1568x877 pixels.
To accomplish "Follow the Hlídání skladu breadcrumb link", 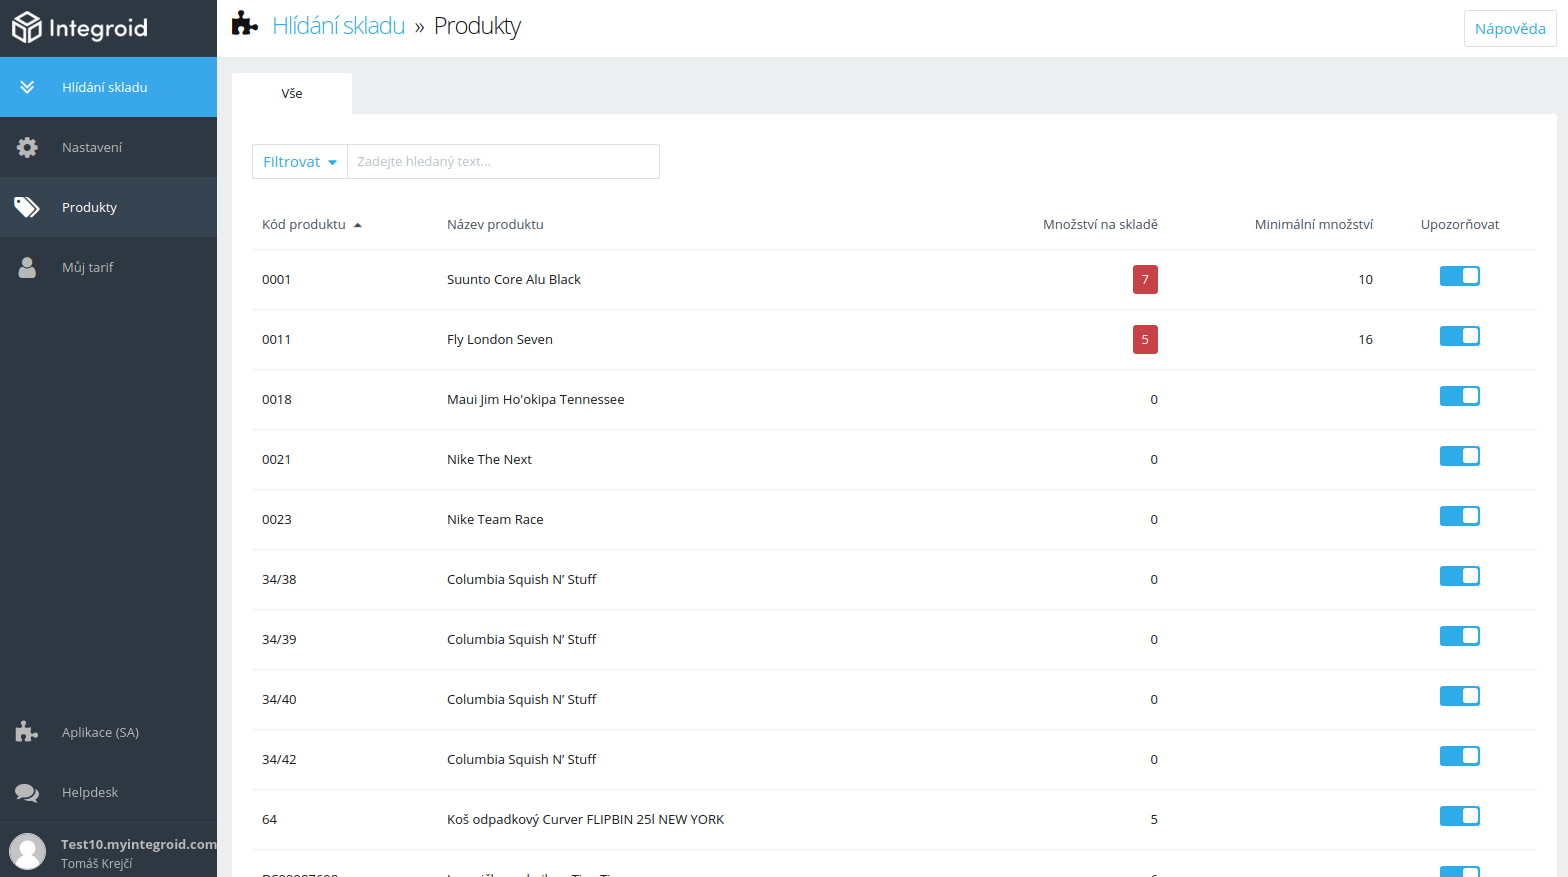I will [x=339, y=25].
